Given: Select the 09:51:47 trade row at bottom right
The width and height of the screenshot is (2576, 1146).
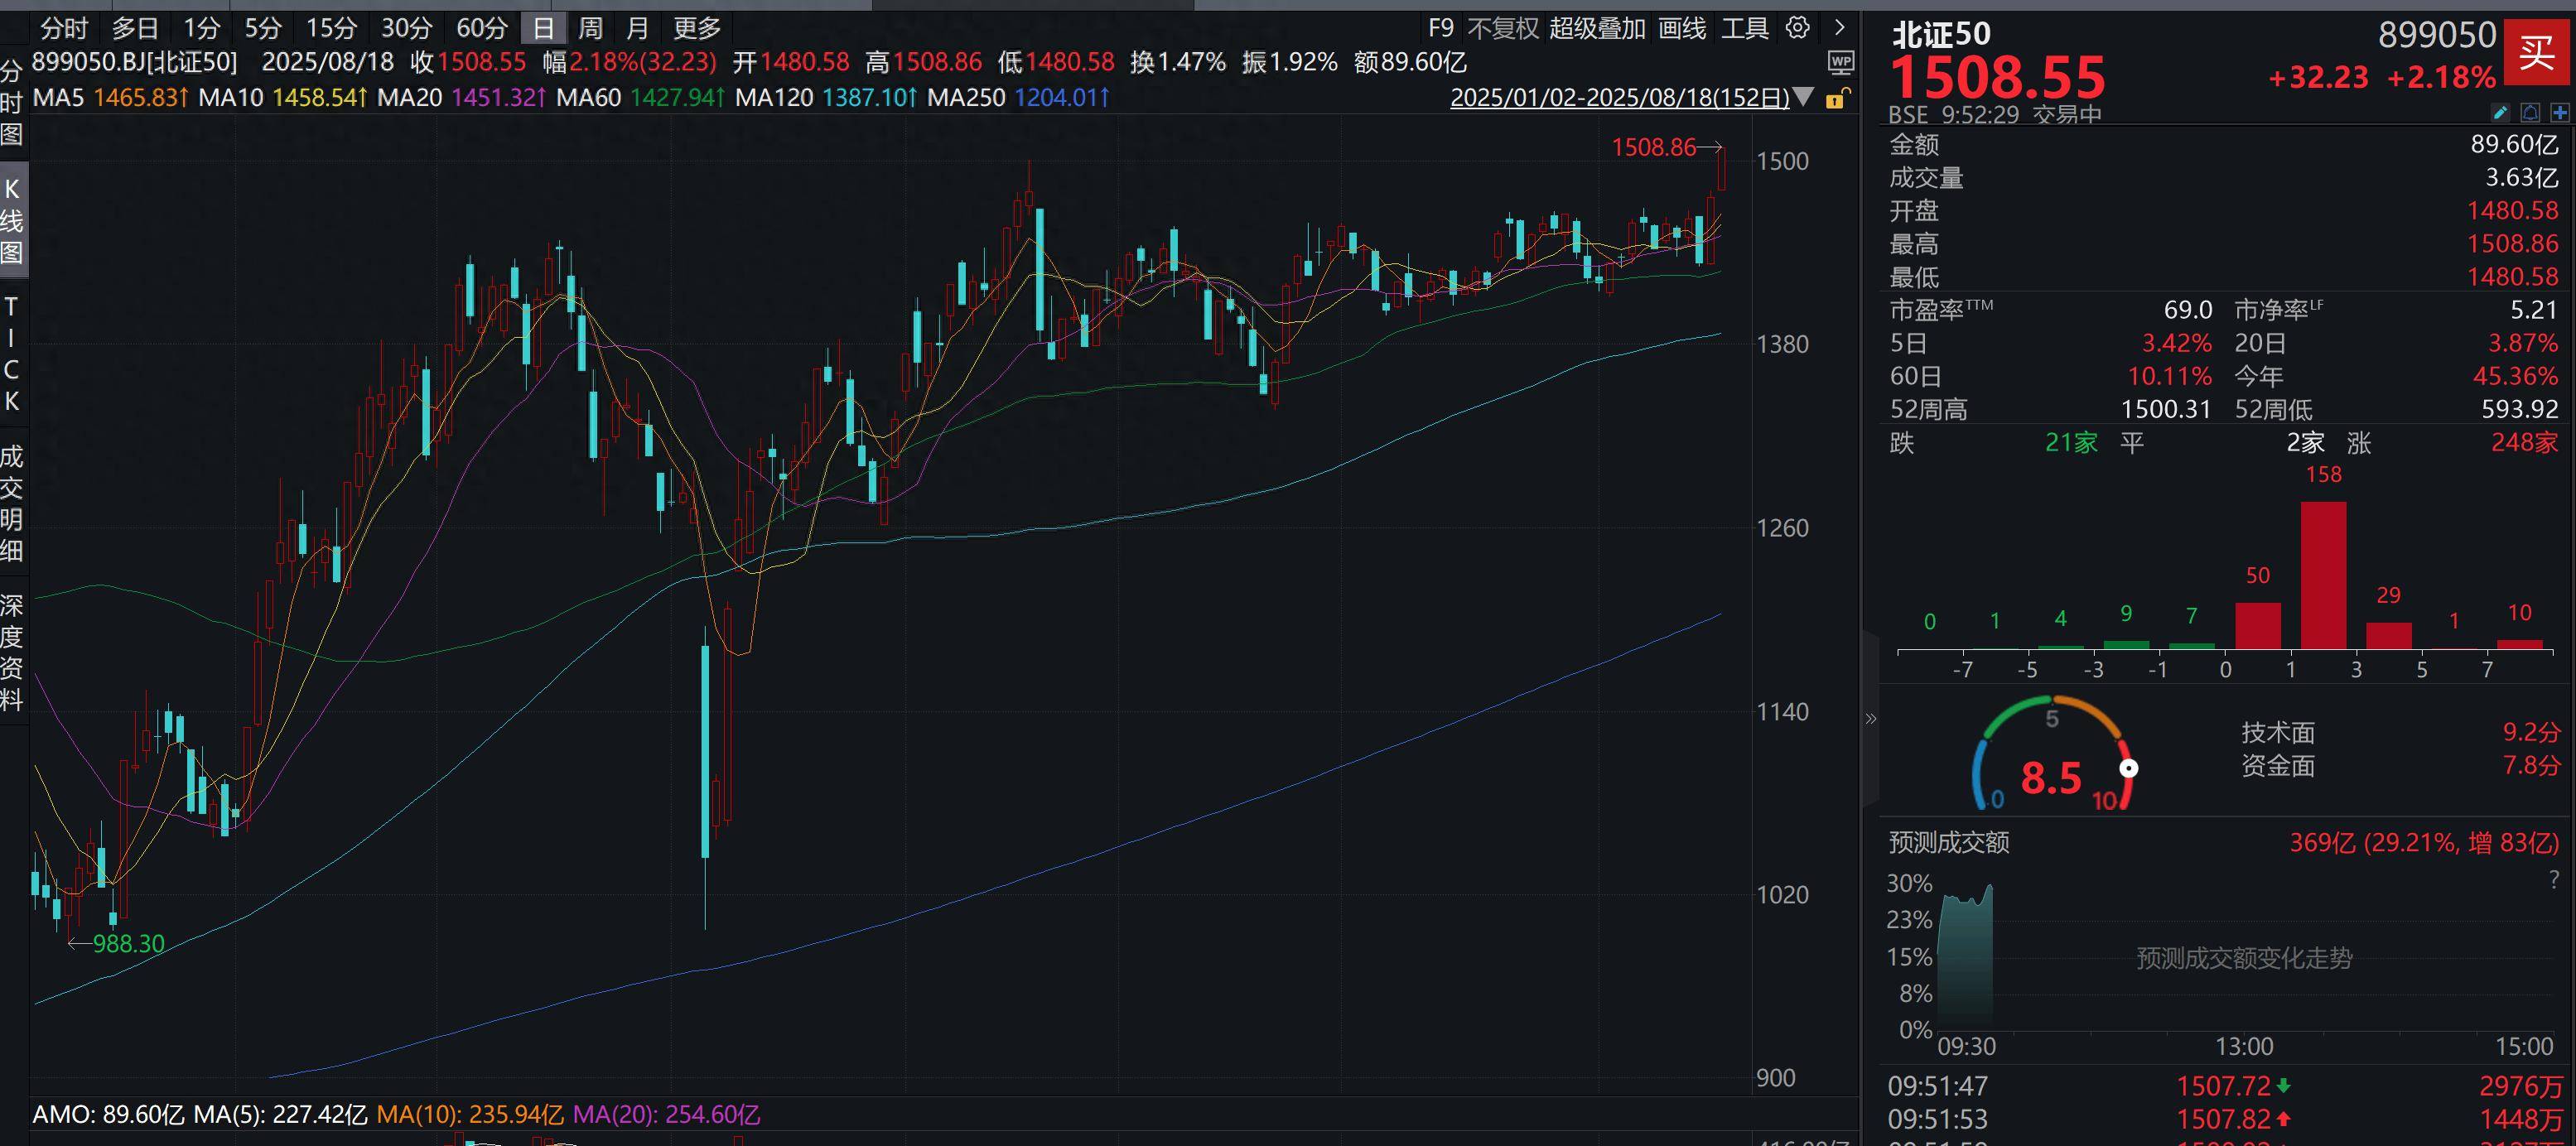Looking at the screenshot, I should coord(2200,1086).
